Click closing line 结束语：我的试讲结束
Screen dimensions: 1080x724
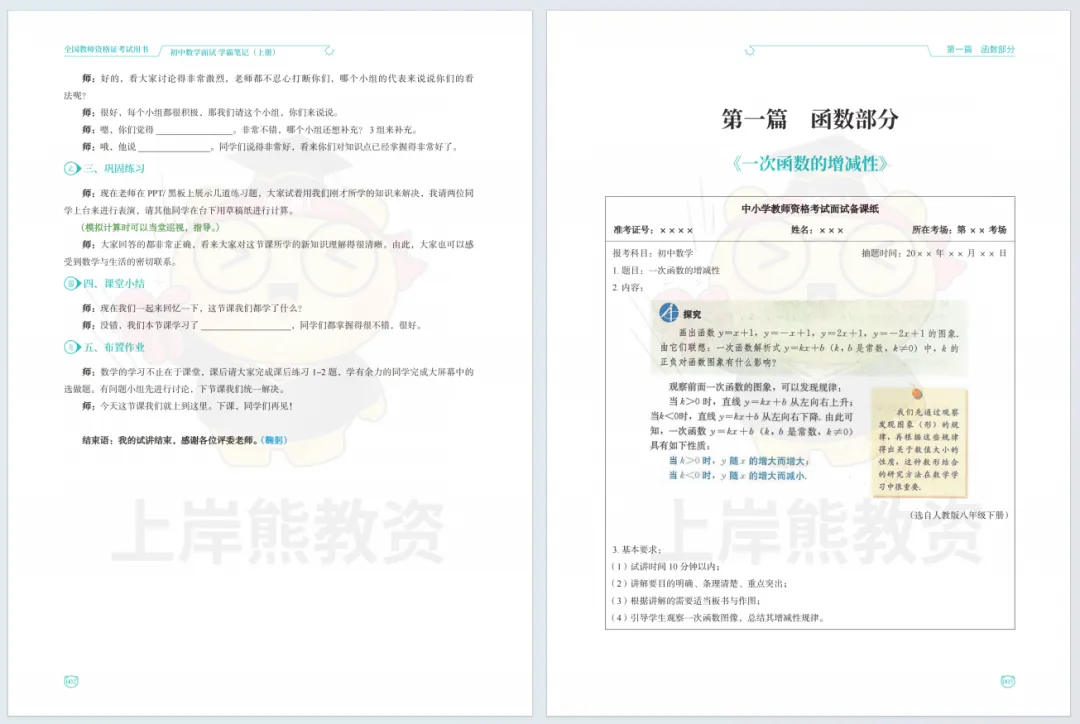coord(184,440)
